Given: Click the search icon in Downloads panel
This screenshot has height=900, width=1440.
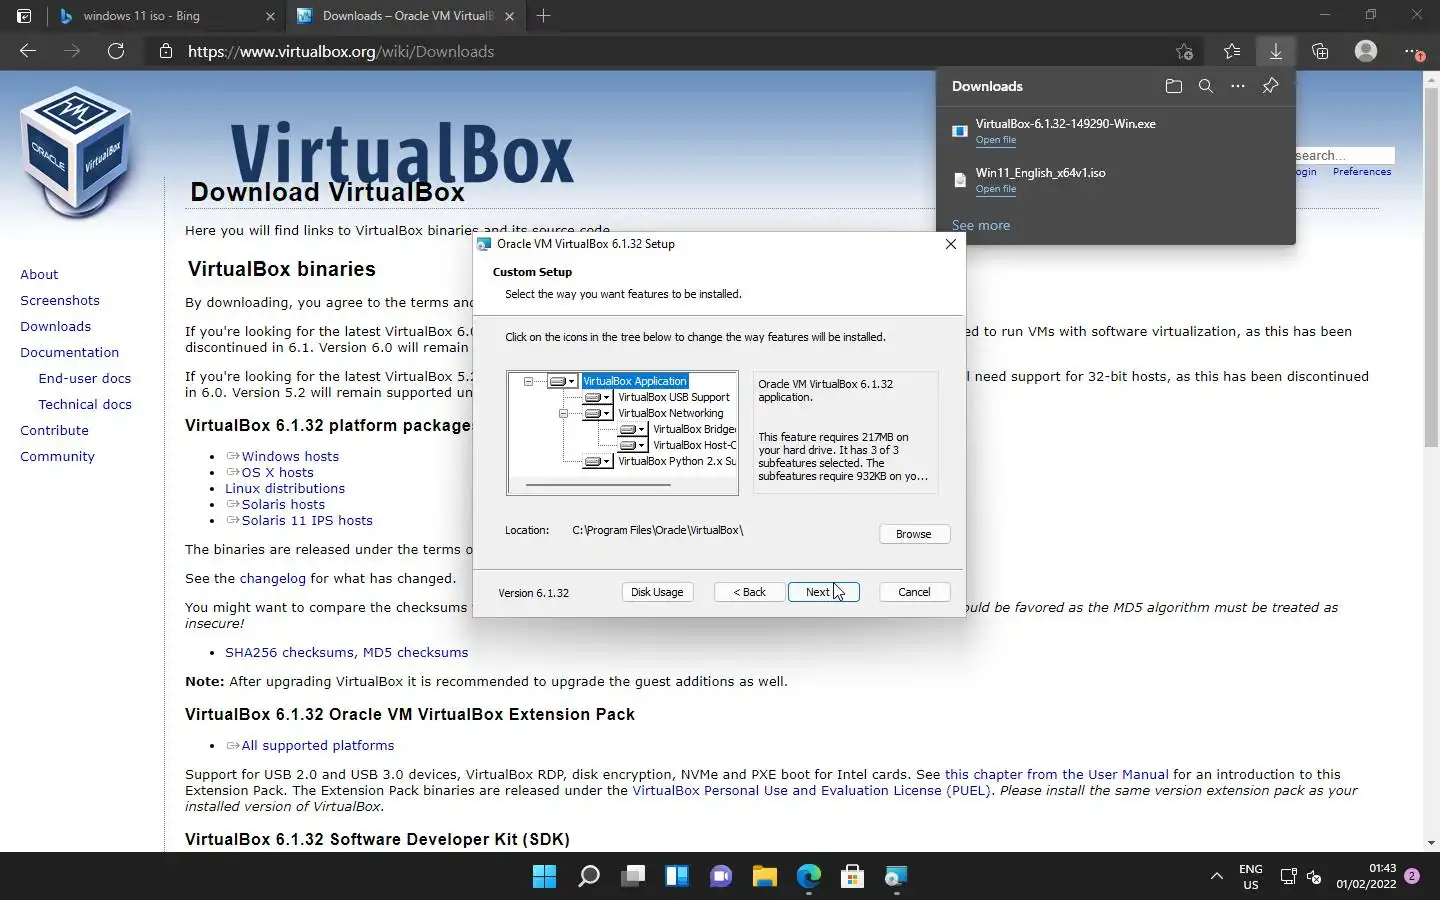Looking at the screenshot, I should pos(1206,86).
